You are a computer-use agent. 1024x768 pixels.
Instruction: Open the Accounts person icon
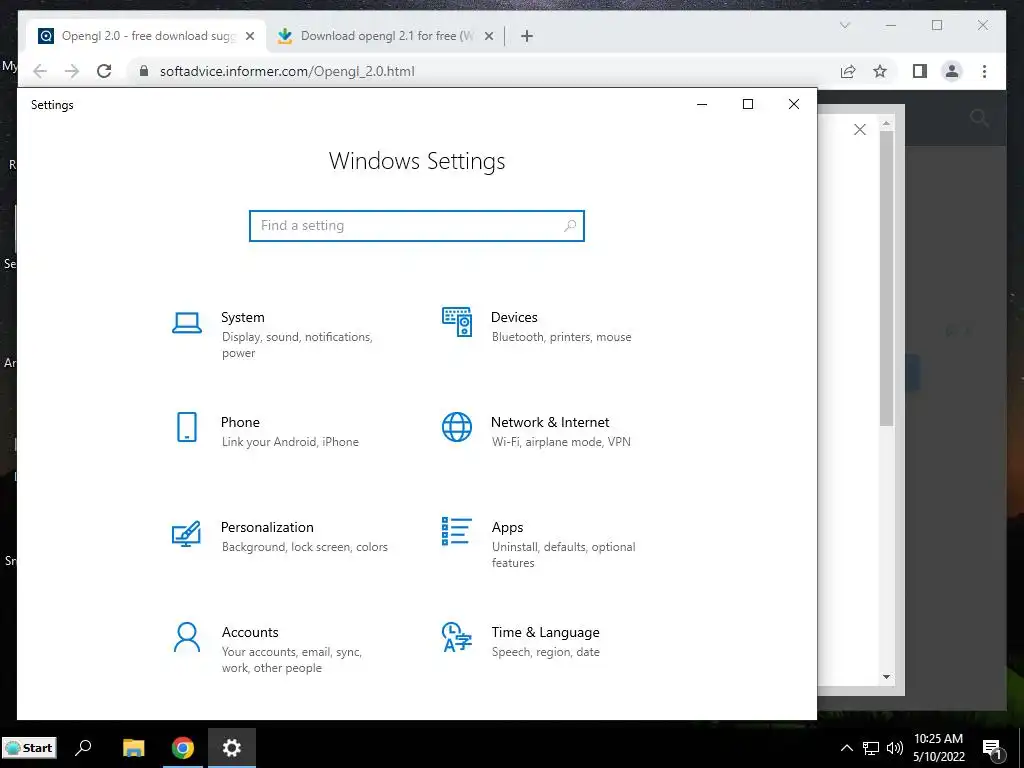(x=187, y=637)
